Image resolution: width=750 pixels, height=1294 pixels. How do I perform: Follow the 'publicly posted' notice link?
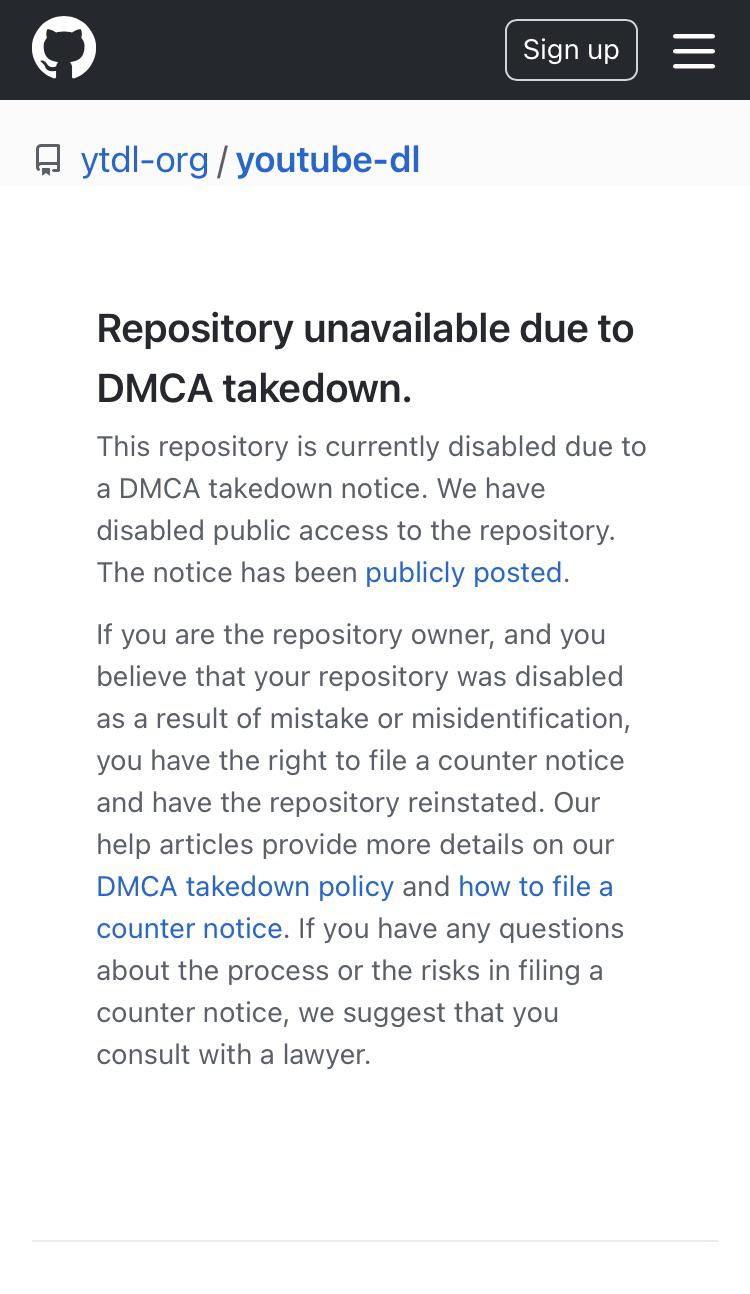coord(463,572)
